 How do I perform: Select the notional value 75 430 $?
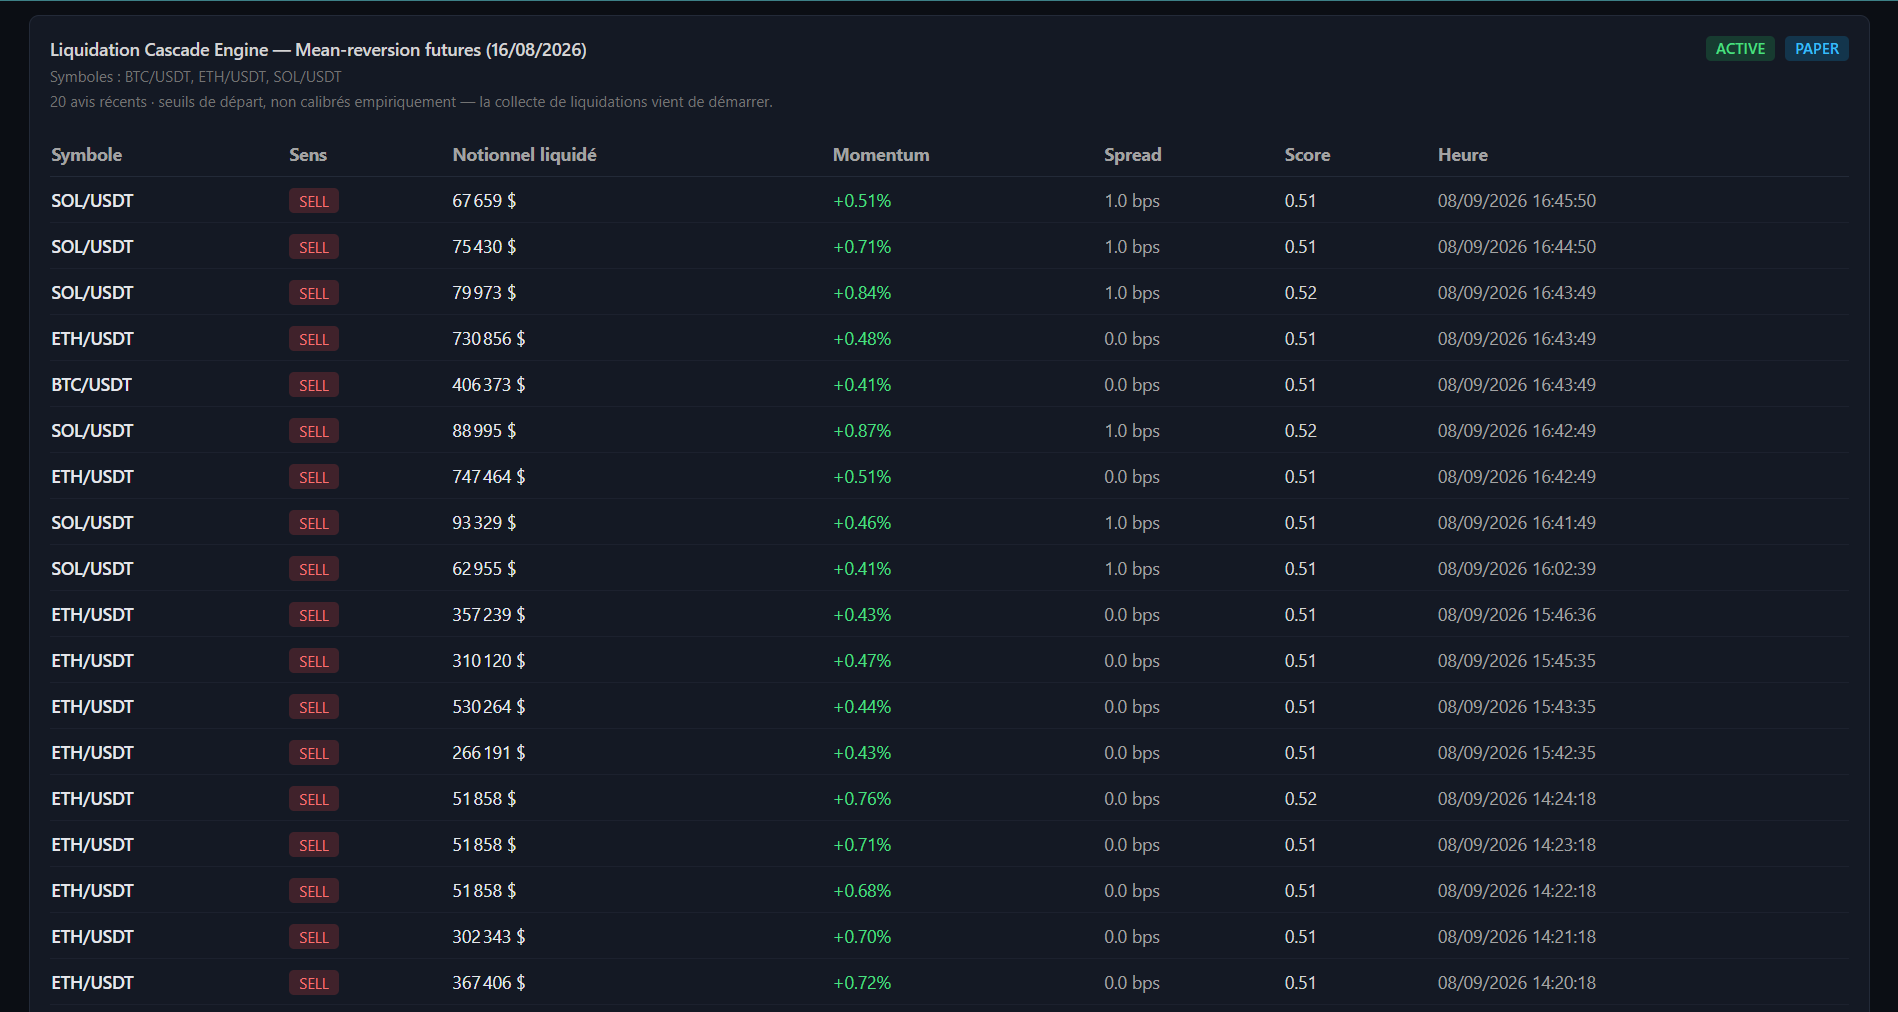click(484, 247)
